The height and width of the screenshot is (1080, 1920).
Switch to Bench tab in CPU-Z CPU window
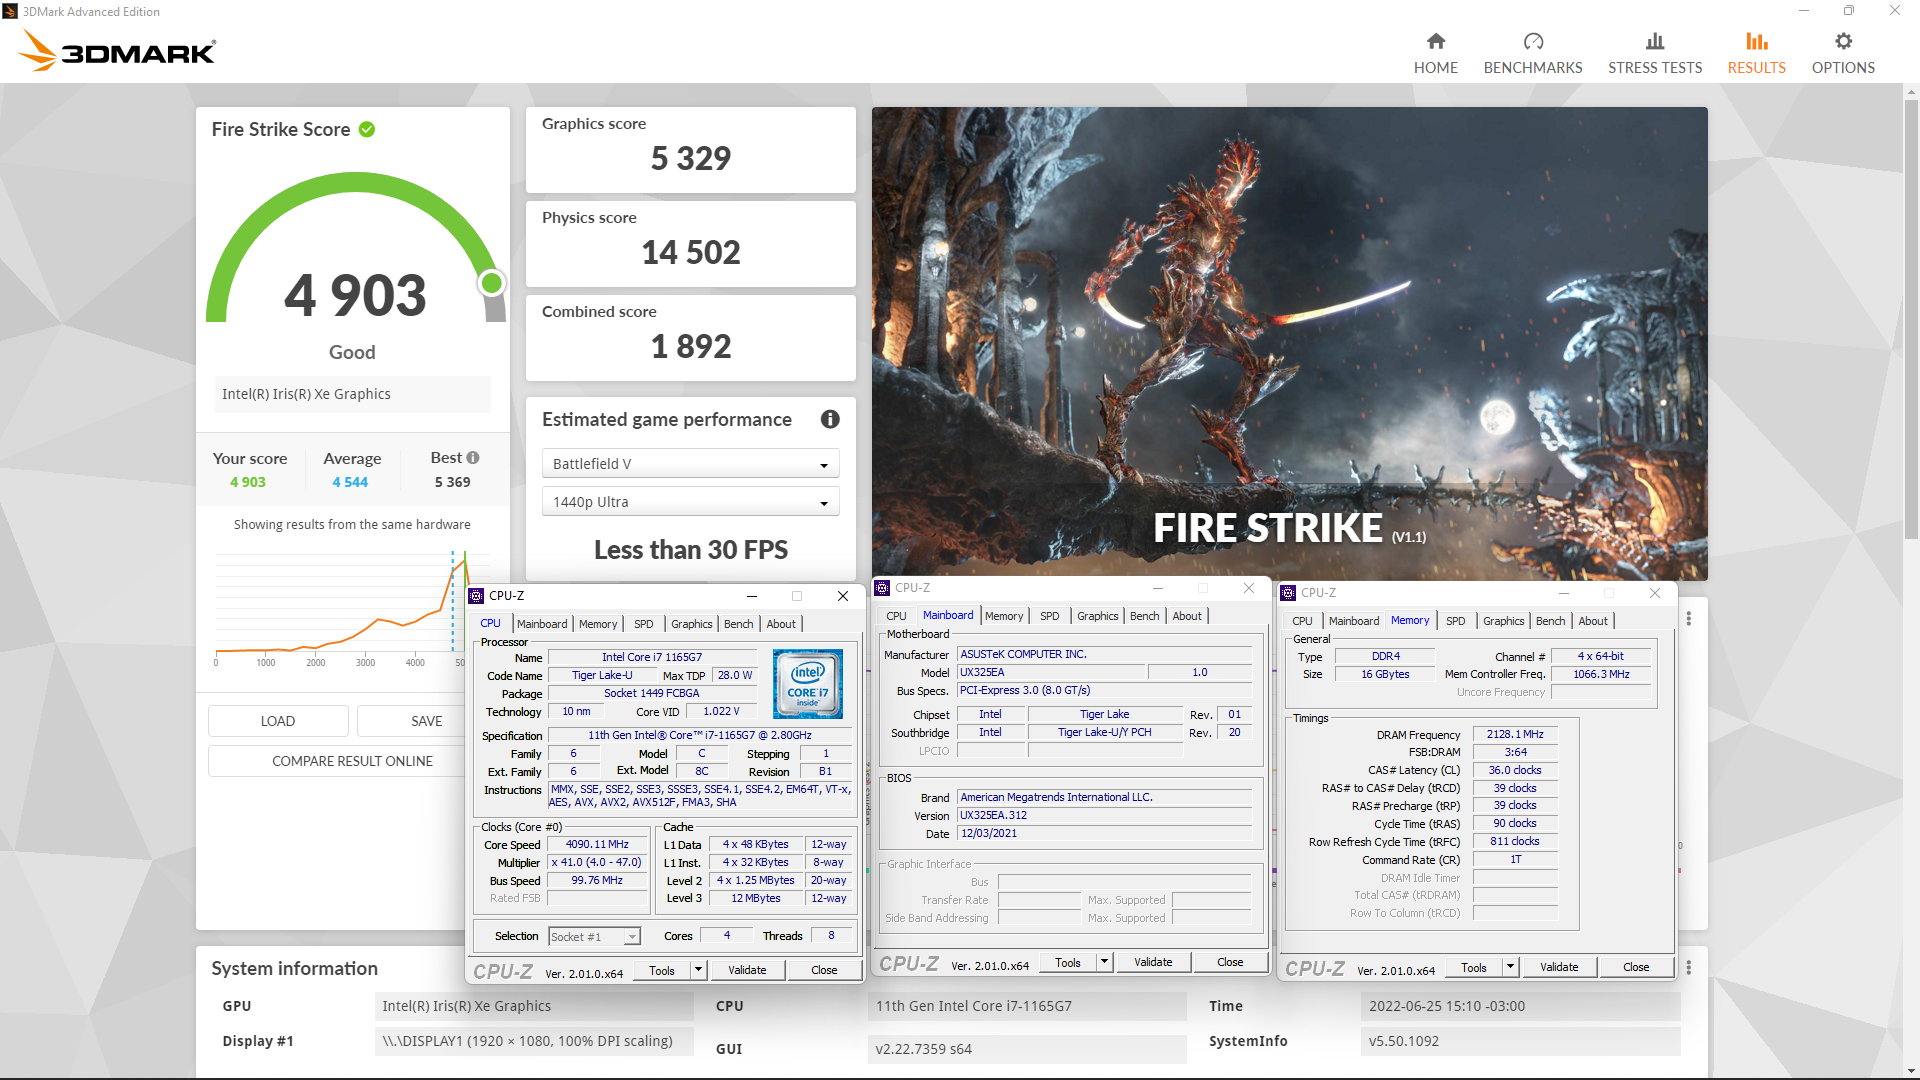click(x=738, y=624)
